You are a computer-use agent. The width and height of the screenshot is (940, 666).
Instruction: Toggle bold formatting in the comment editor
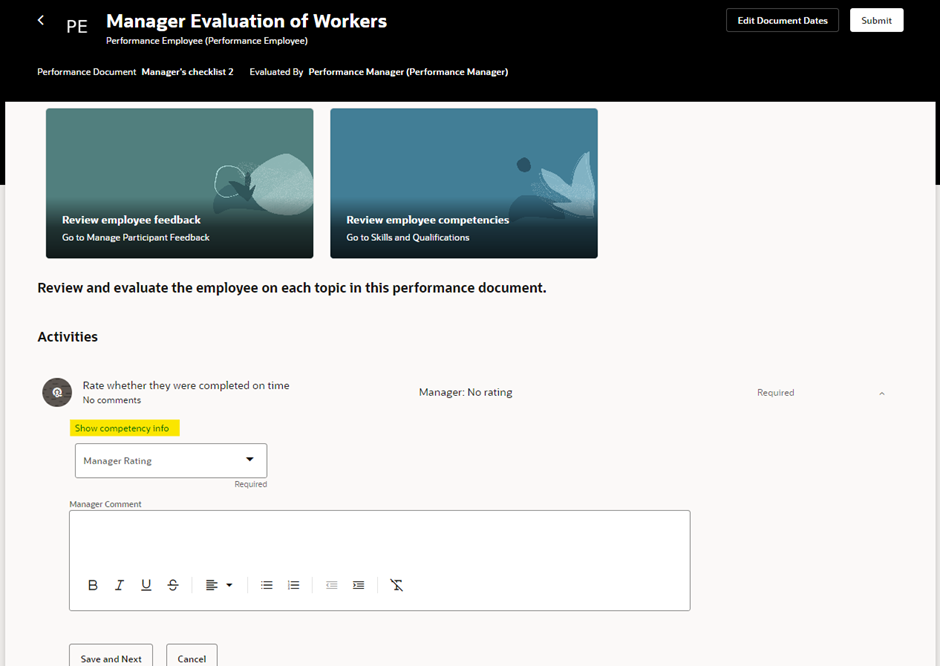point(92,585)
